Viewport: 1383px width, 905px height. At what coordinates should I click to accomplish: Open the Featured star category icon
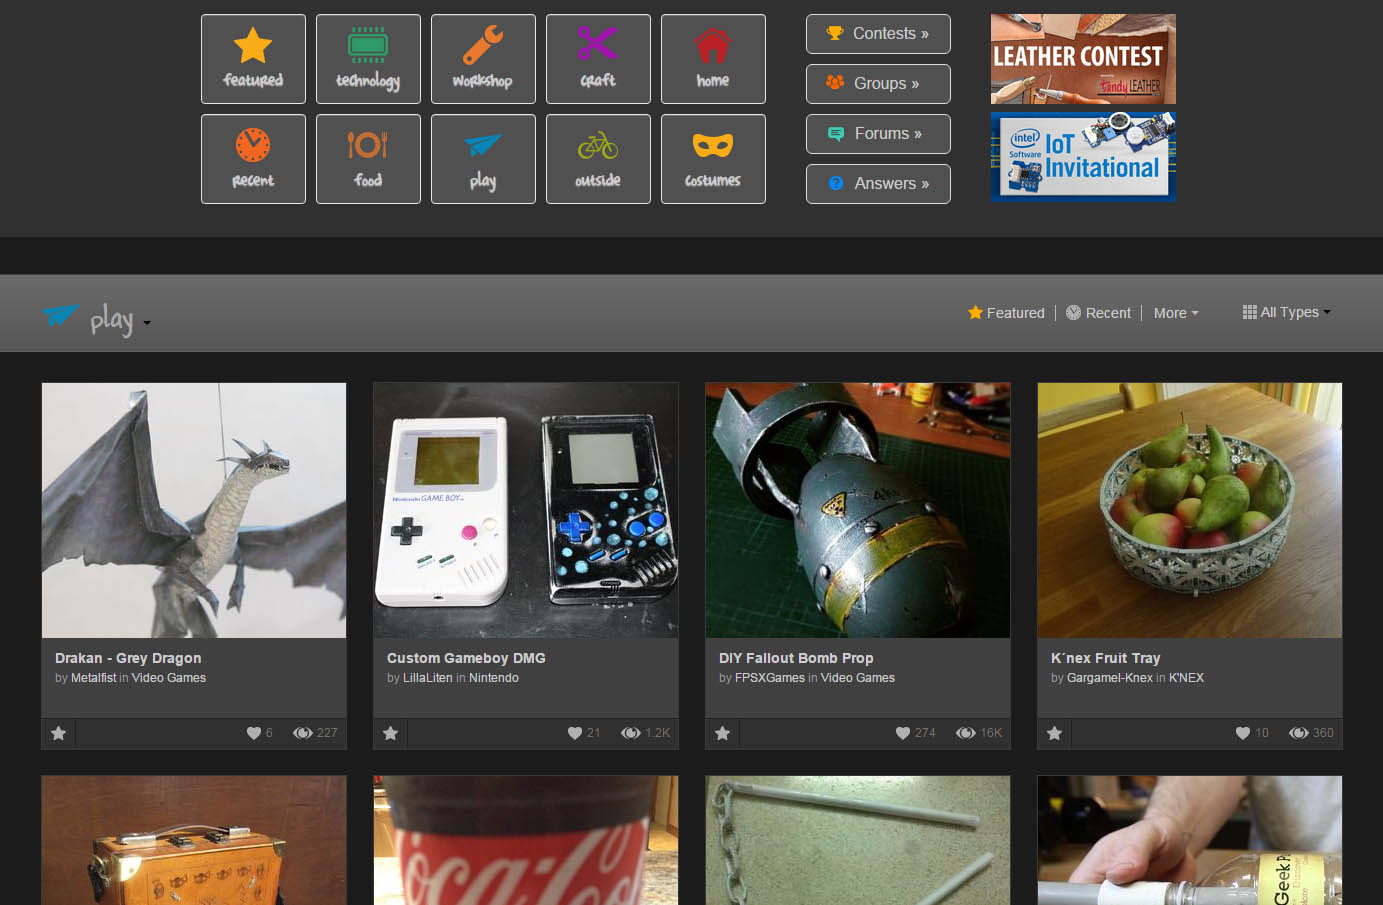point(253,58)
